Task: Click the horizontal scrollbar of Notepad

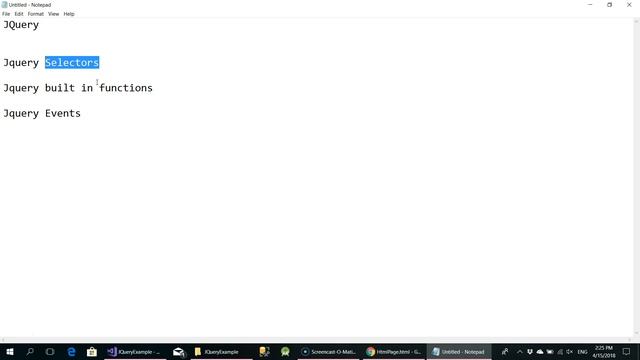Action: [x=316, y=340]
